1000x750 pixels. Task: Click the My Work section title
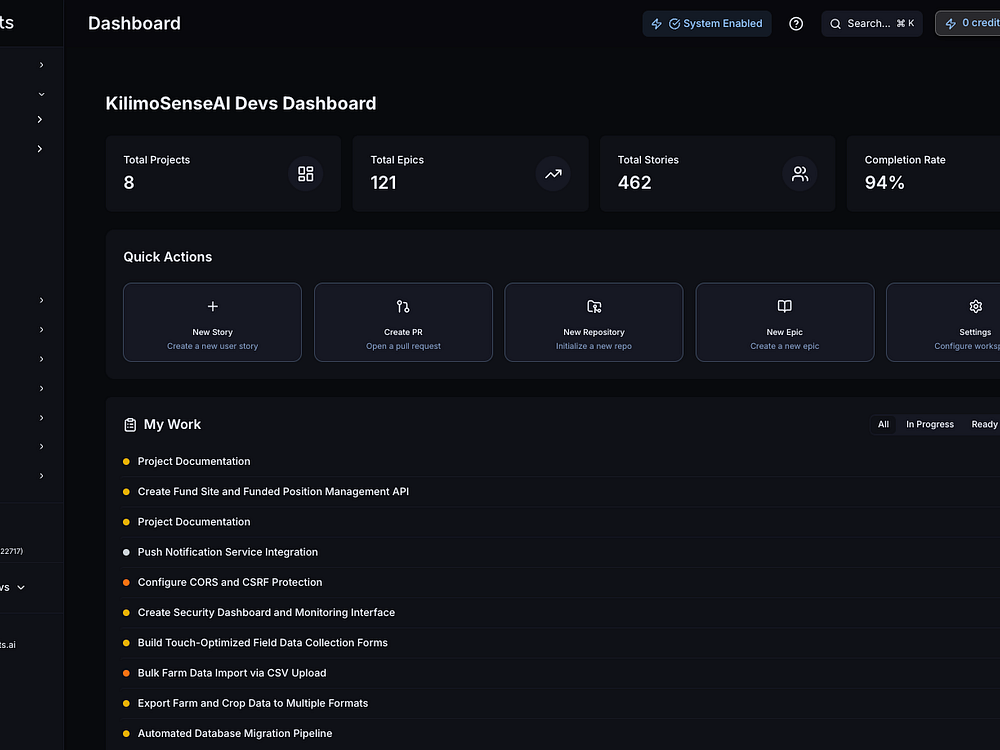[172, 425]
